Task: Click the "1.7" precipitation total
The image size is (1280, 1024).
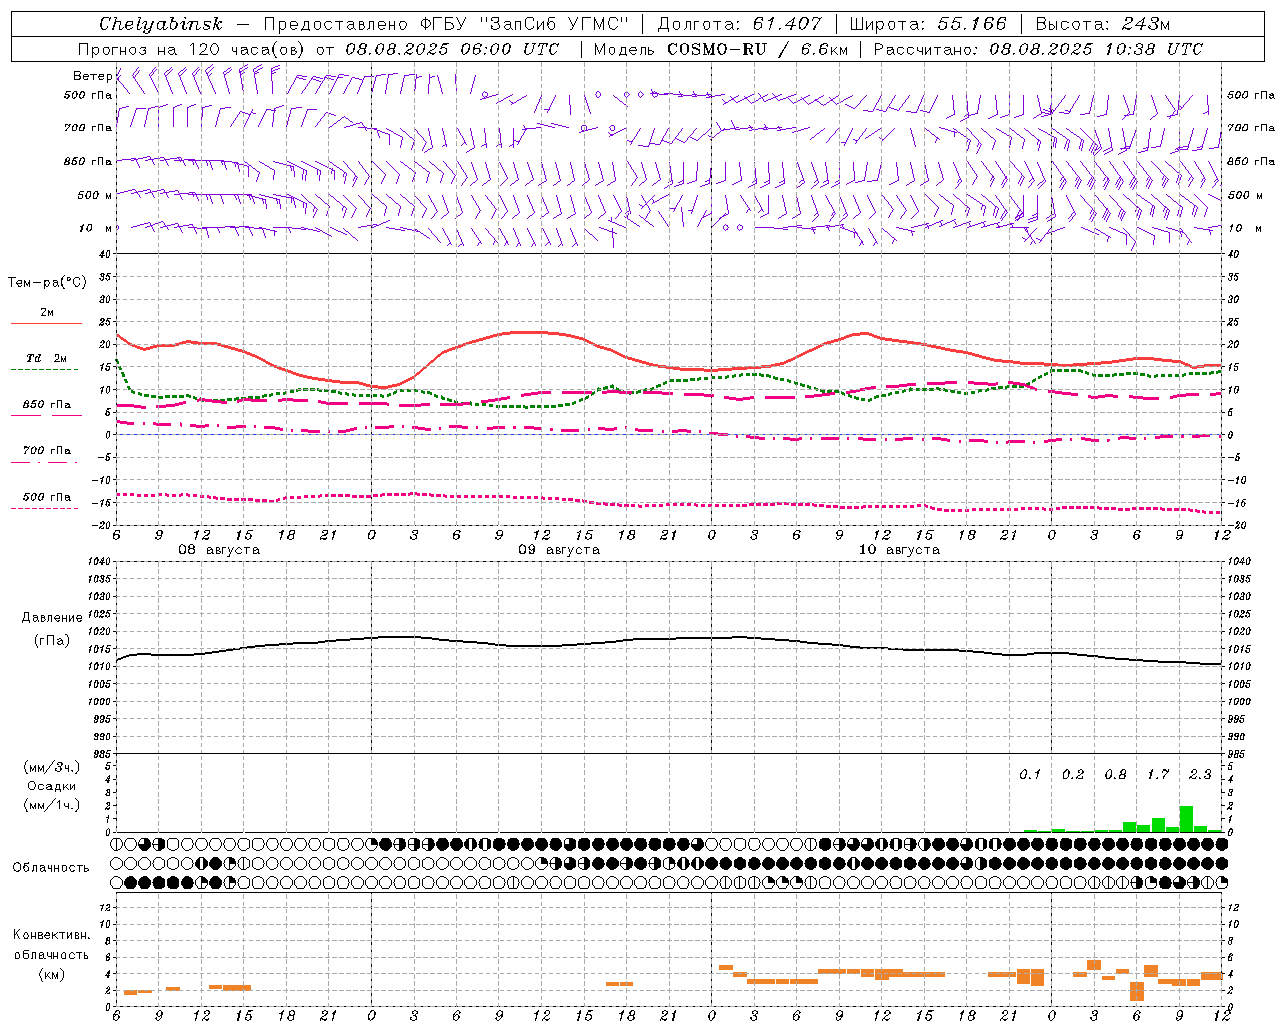Action: 1158,775
